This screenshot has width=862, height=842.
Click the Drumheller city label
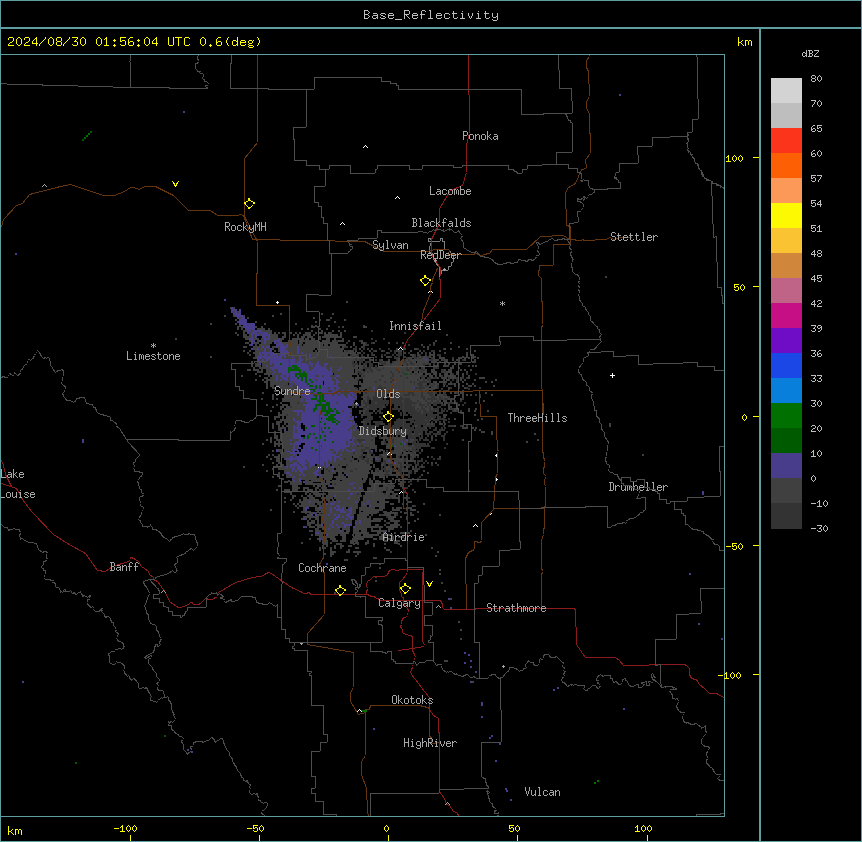coord(638,487)
